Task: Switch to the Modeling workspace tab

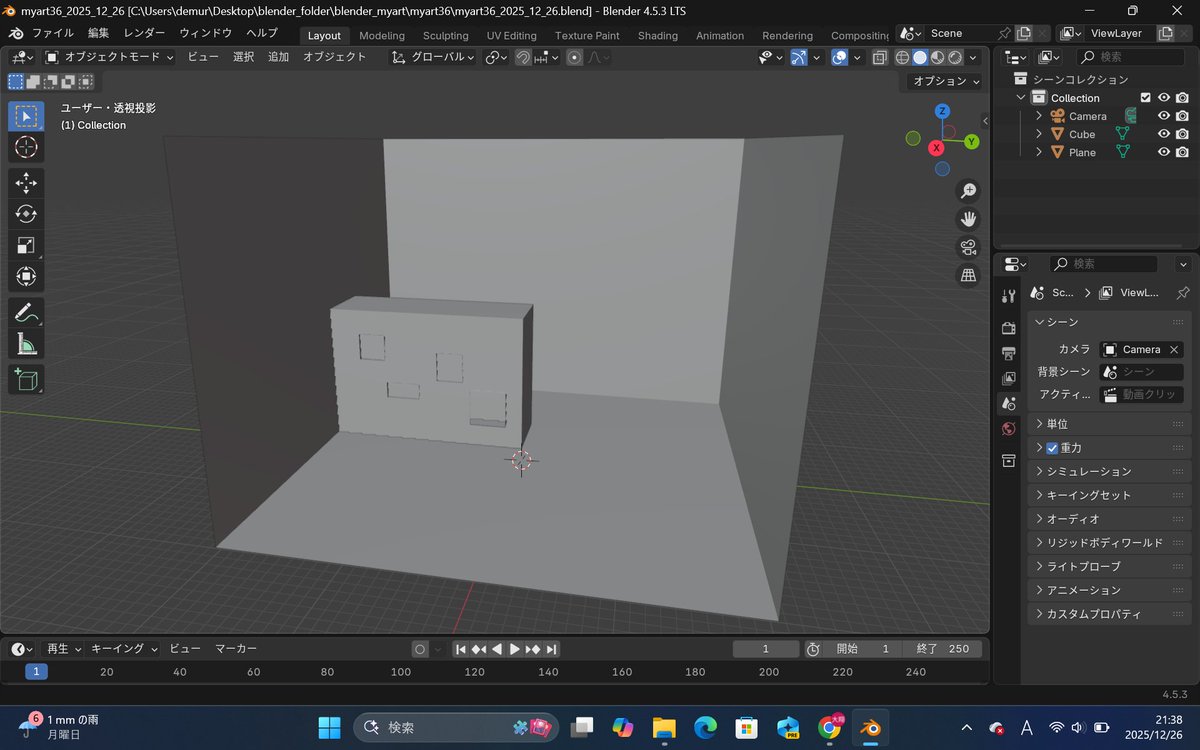Action: (x=382, y=35)
